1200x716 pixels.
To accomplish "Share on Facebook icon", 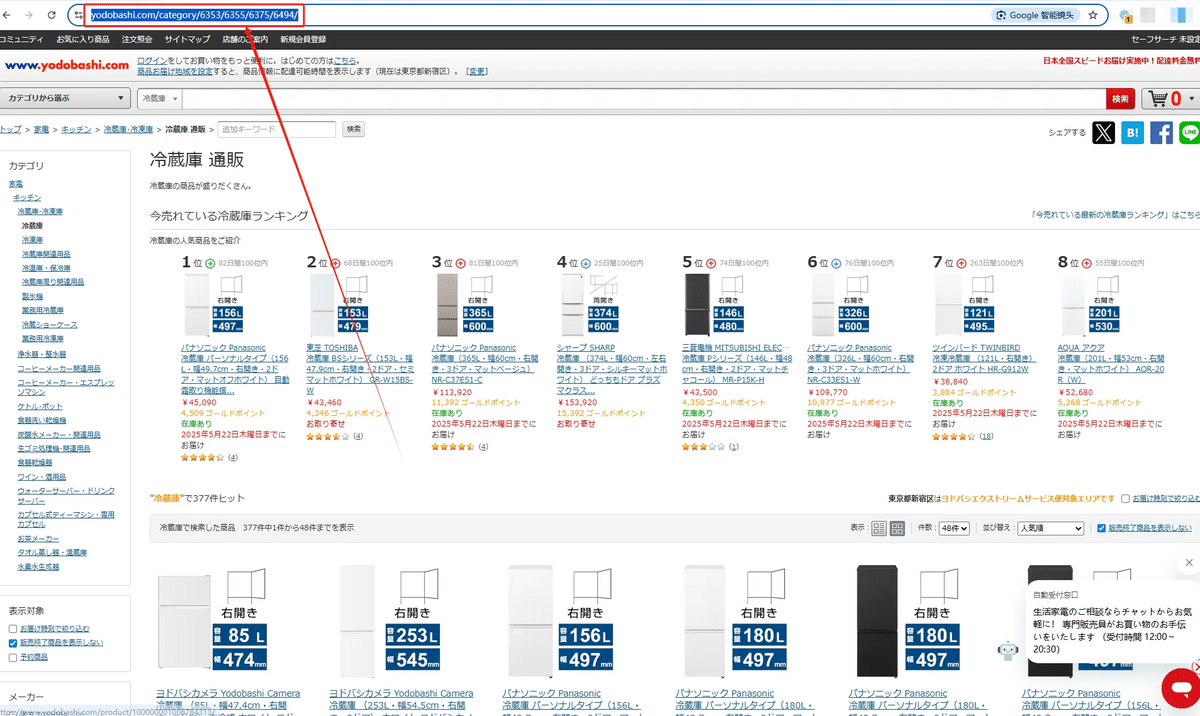I will point(1161,132).
